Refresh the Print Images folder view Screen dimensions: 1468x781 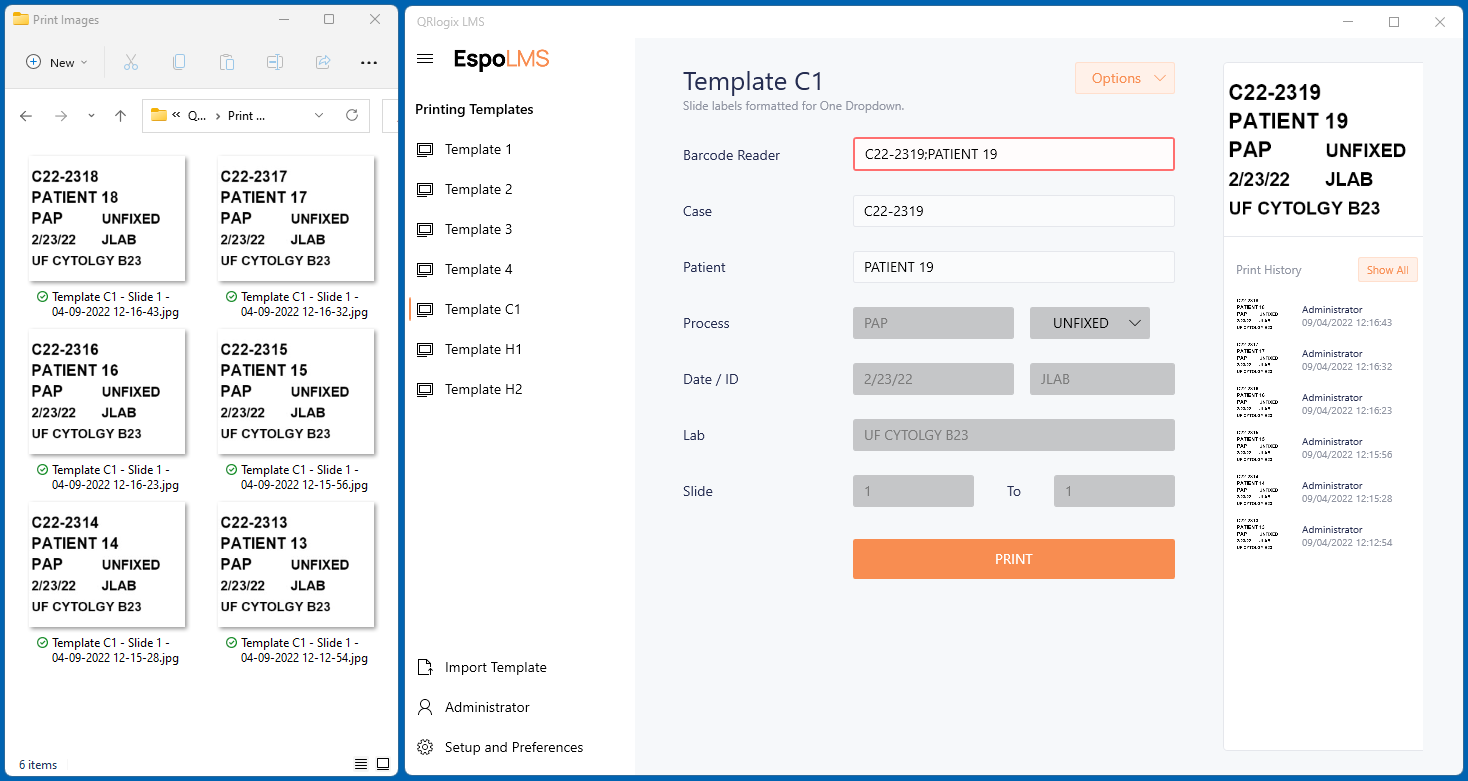click(352, 115)
